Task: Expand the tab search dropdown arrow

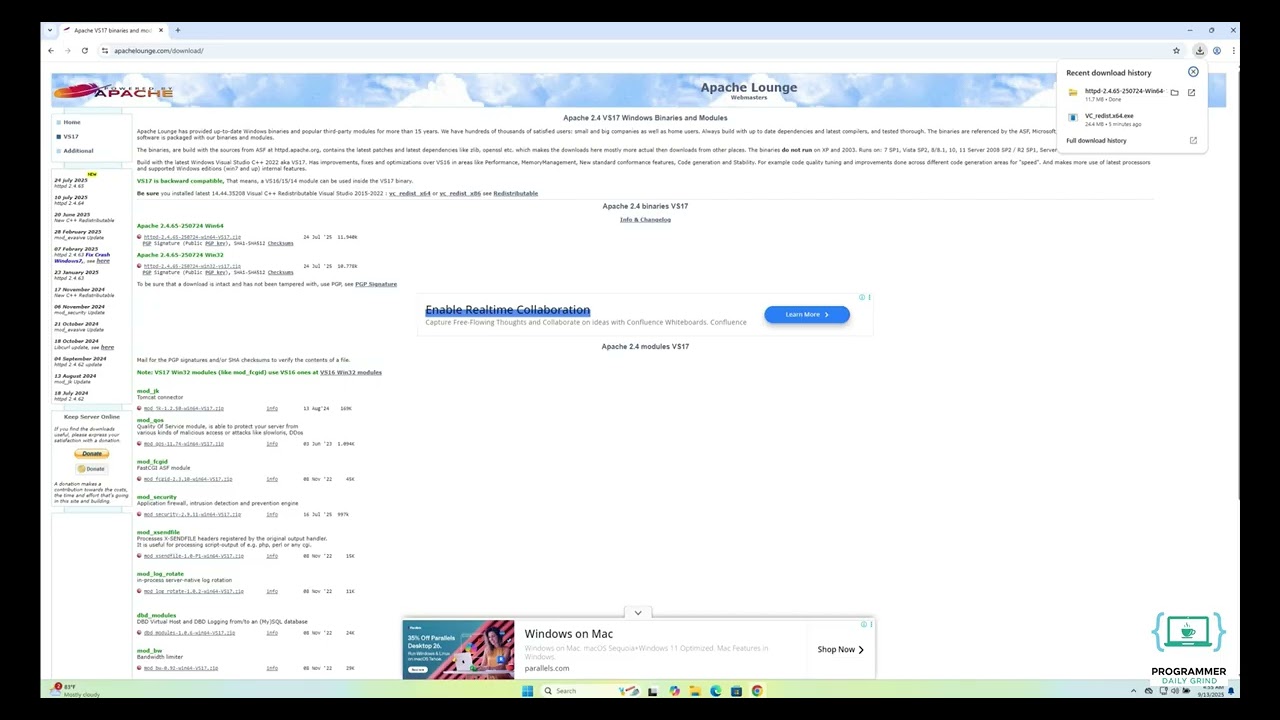Action: pos(51,31)
